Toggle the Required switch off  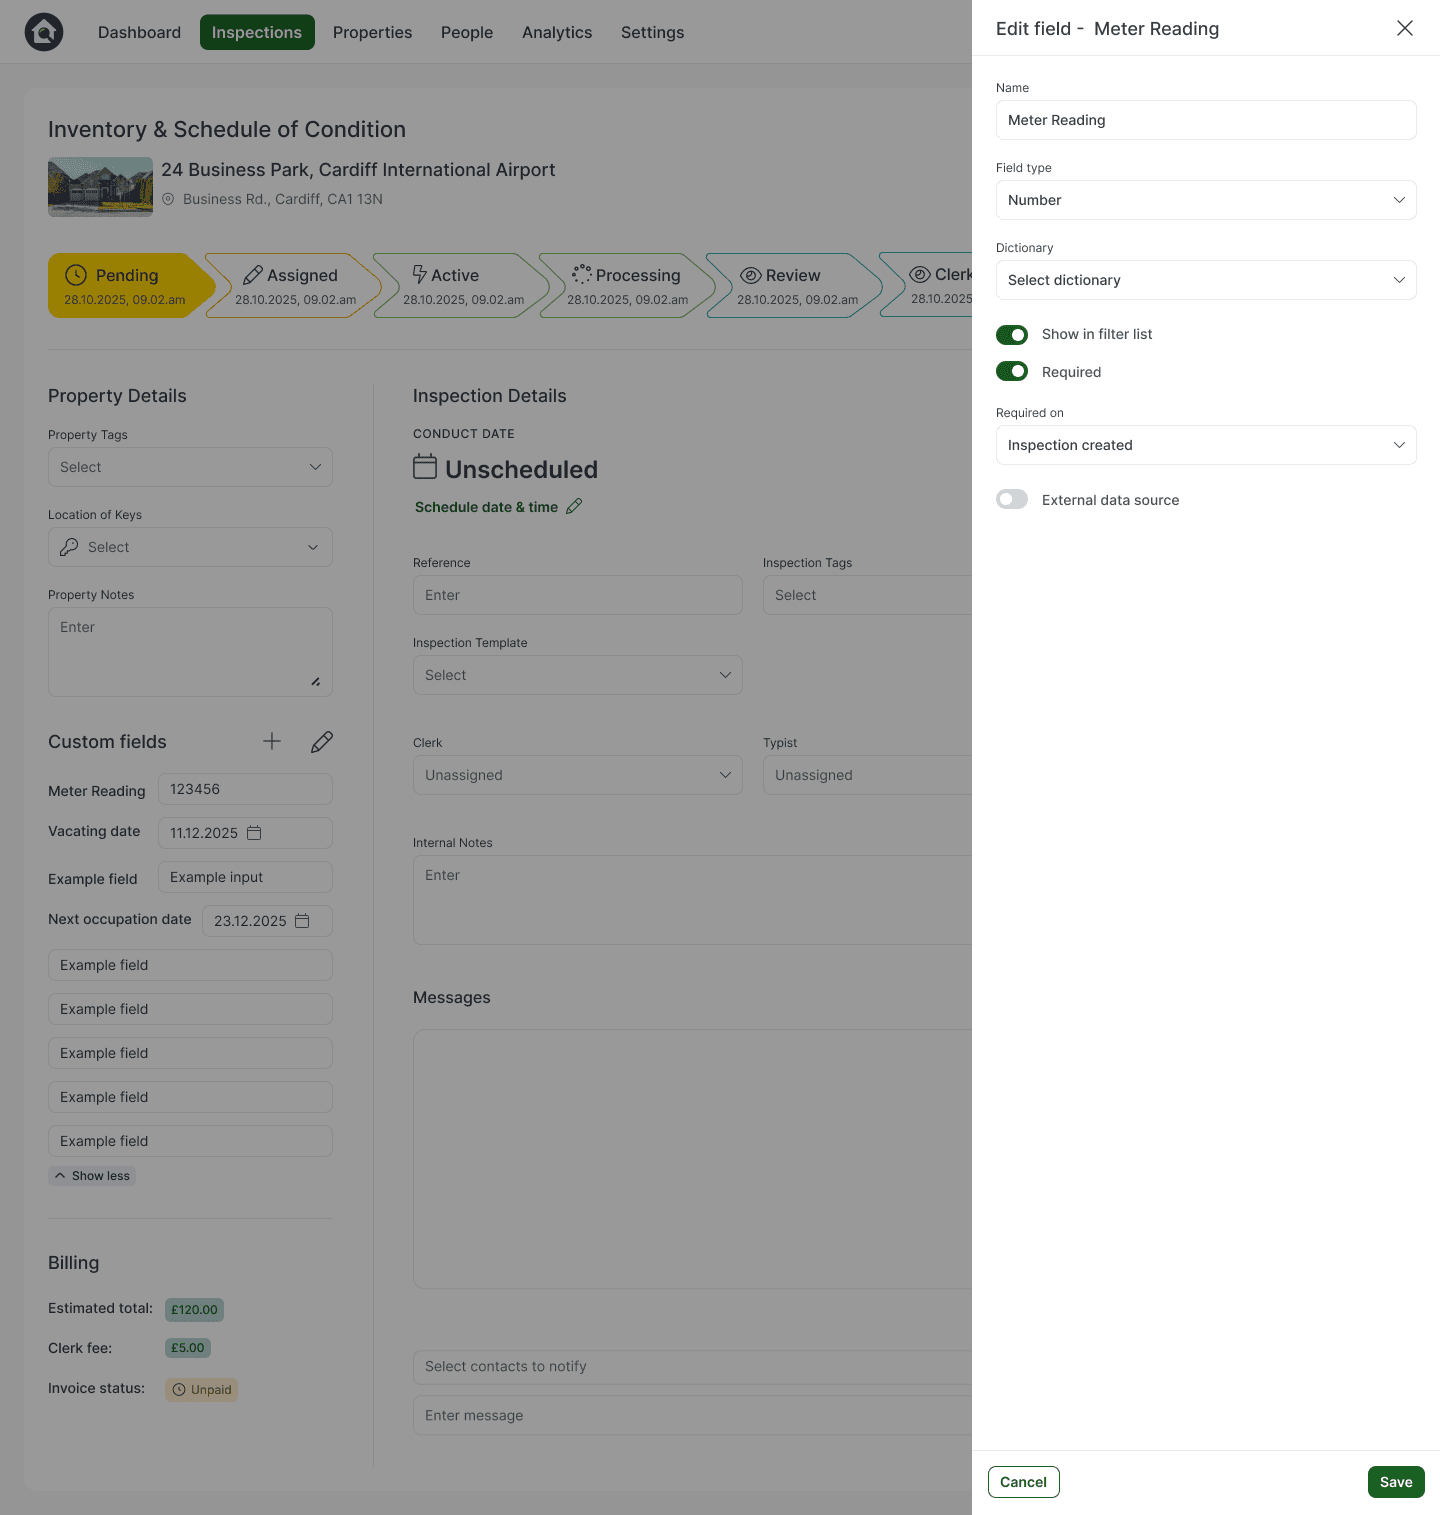coord(1012,372)
